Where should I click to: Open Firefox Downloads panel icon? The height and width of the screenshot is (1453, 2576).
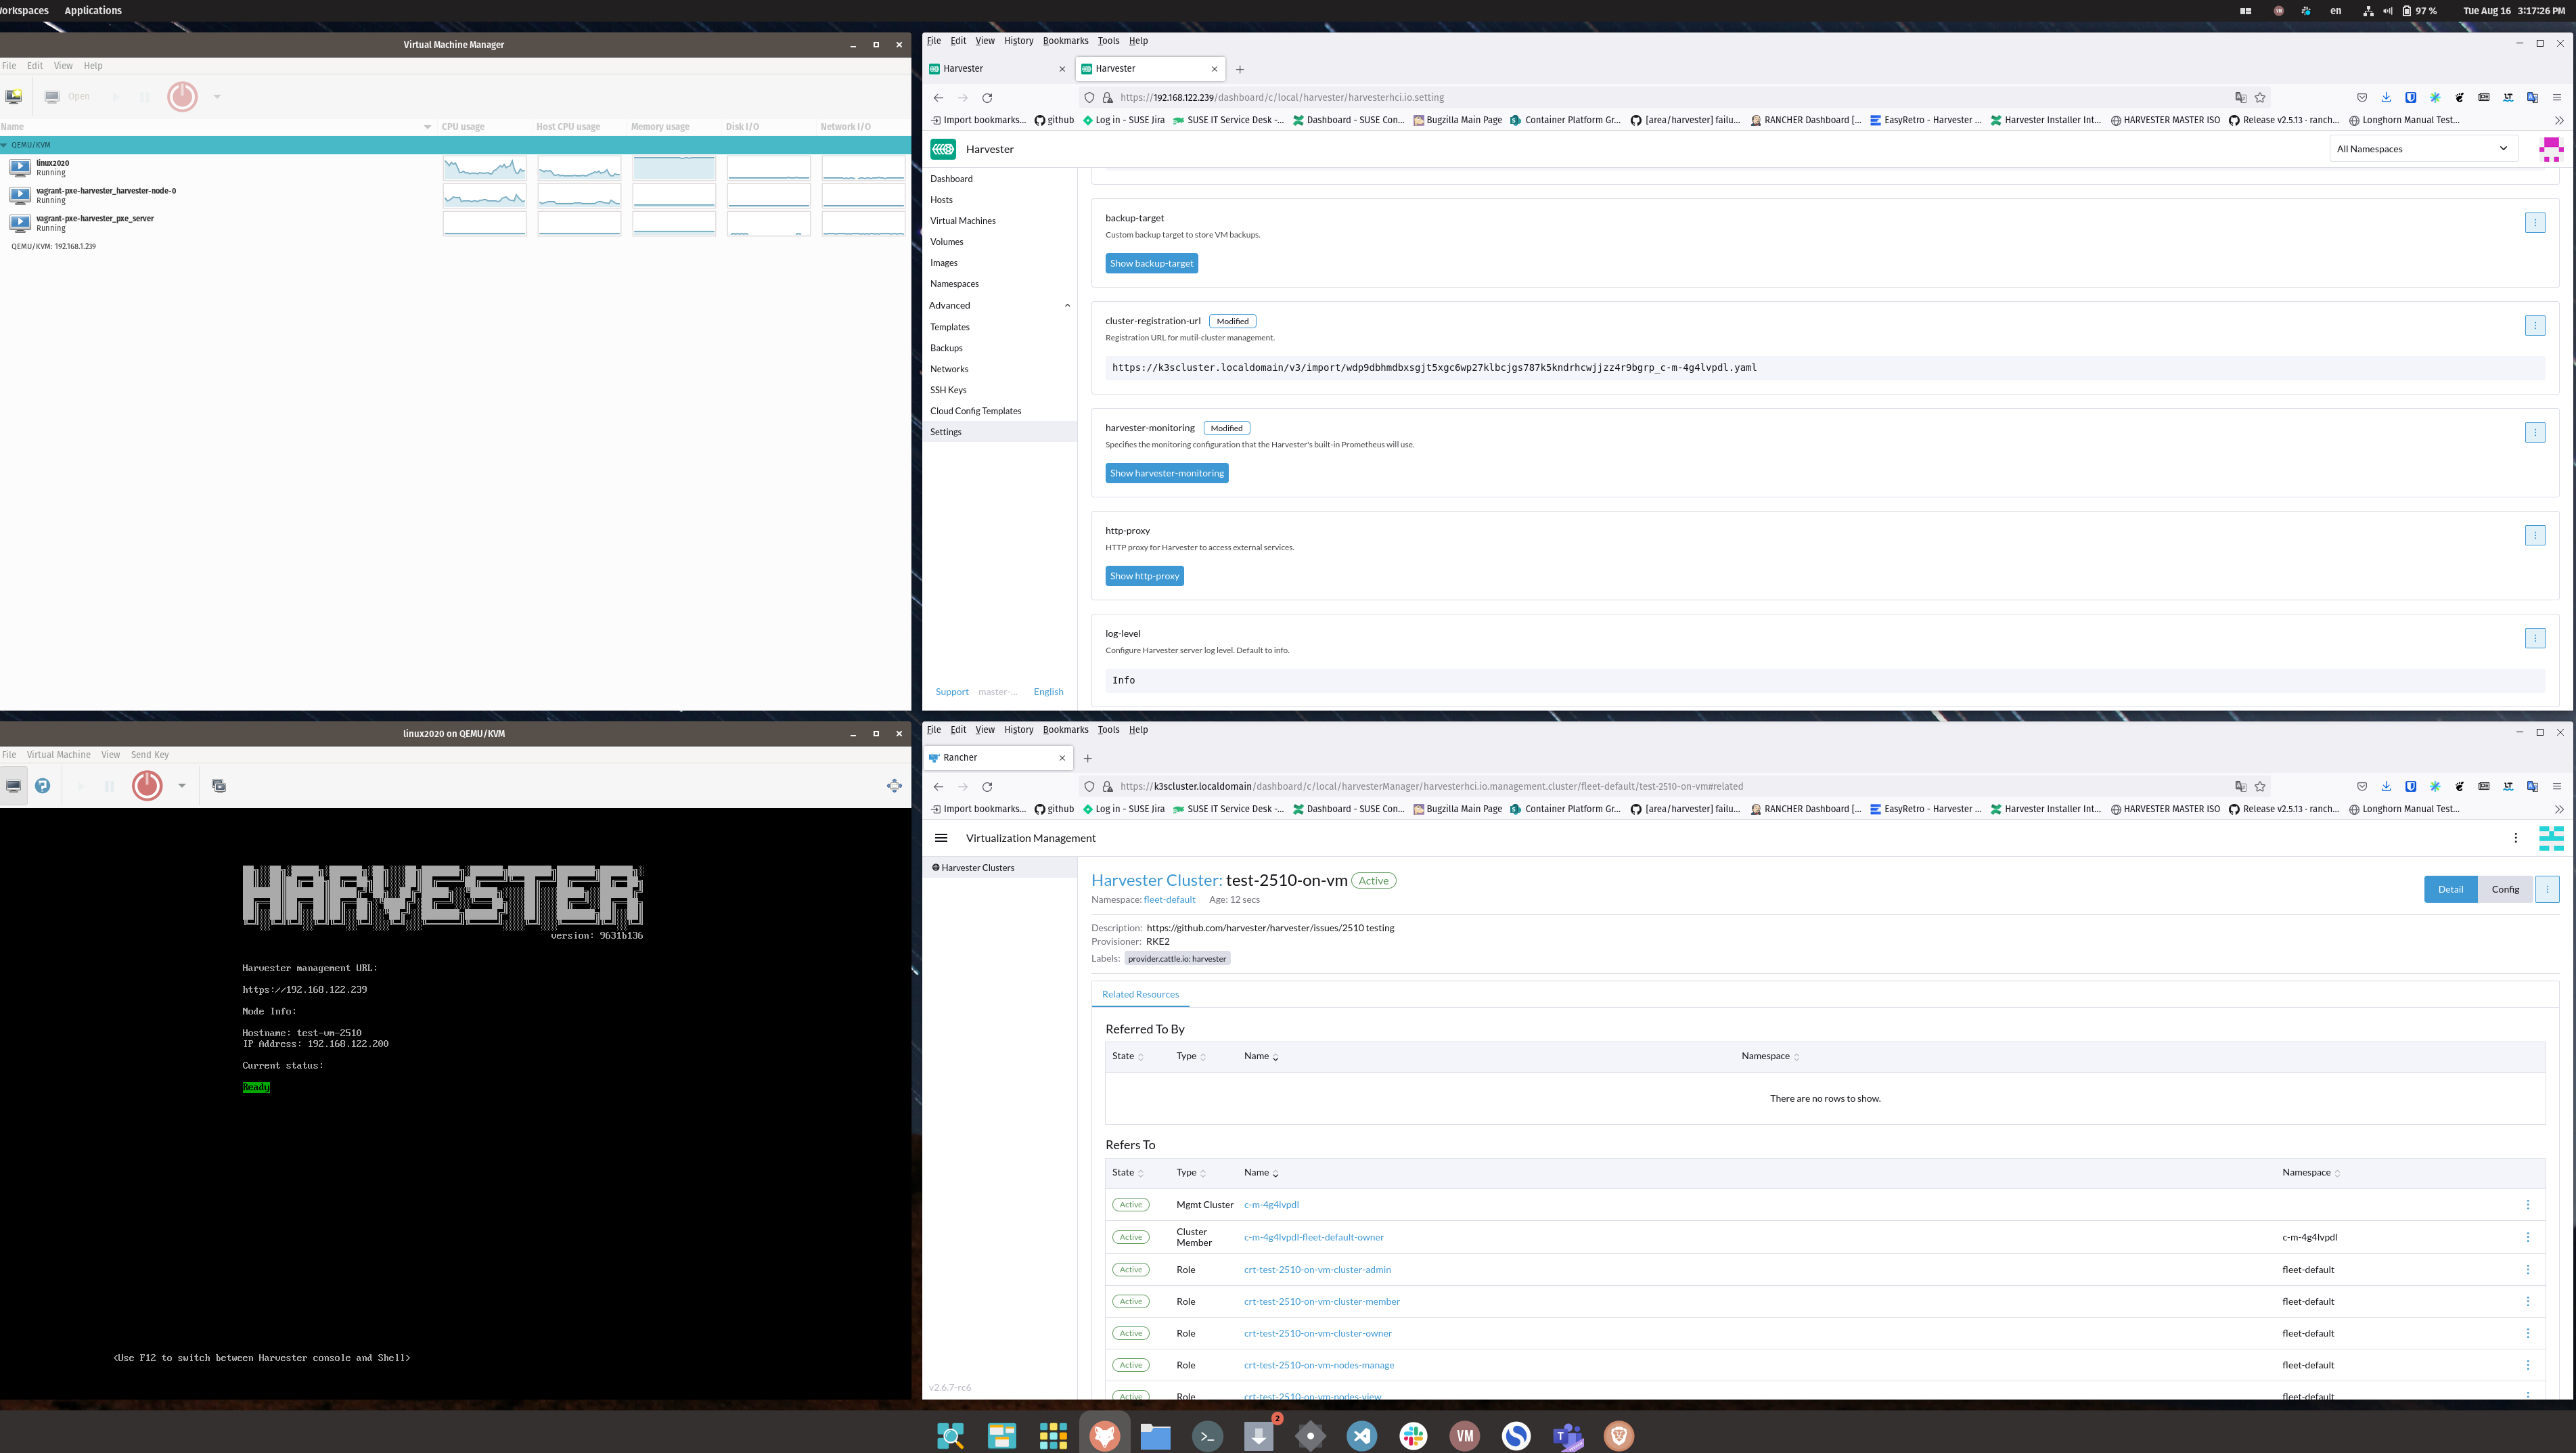2387,97
